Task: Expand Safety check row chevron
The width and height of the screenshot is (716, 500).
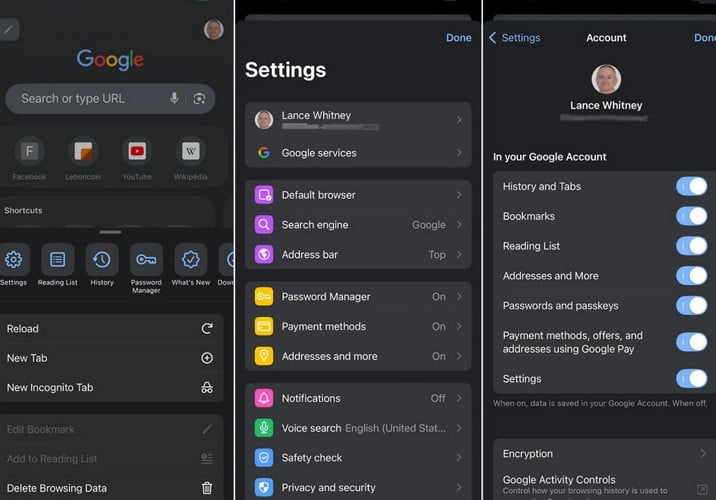Action: pyautogui.click(x=459, y=458)
